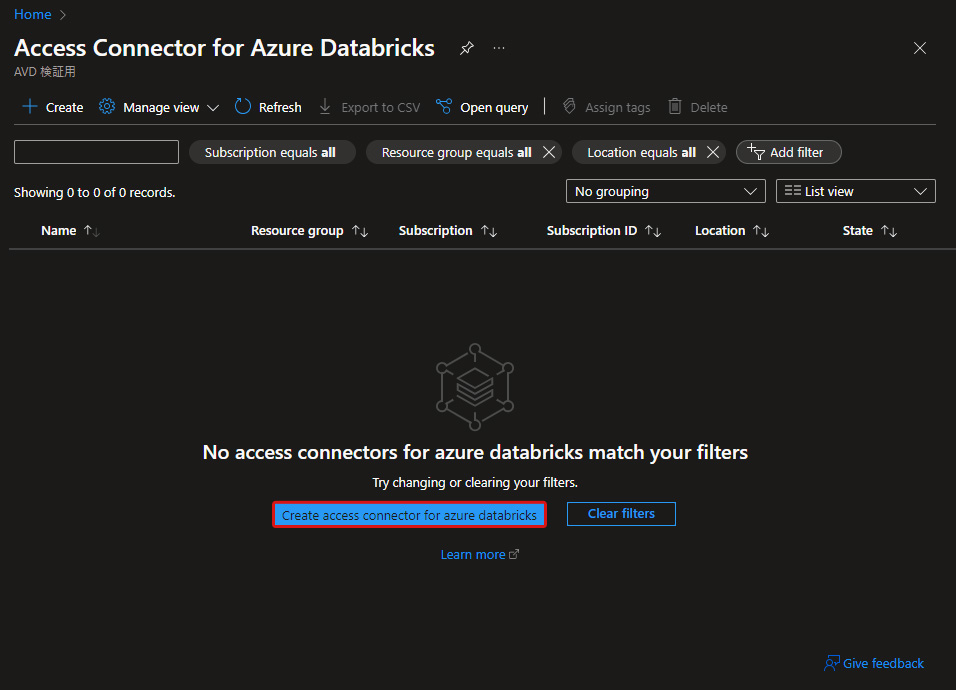
Task: Remove the Resource group filter
Action: coord(549,152)
